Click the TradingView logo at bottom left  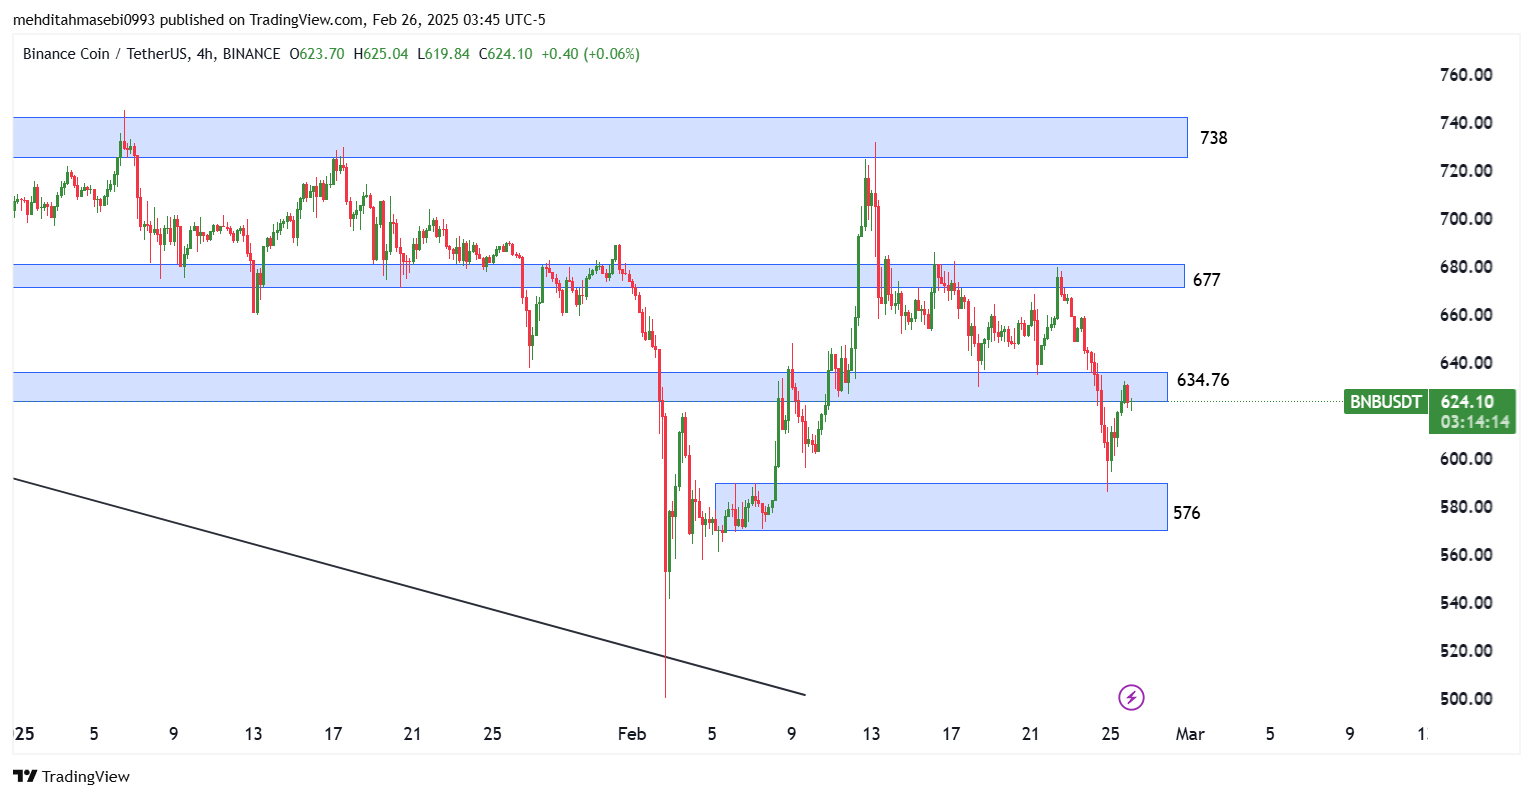coord(71,776)
